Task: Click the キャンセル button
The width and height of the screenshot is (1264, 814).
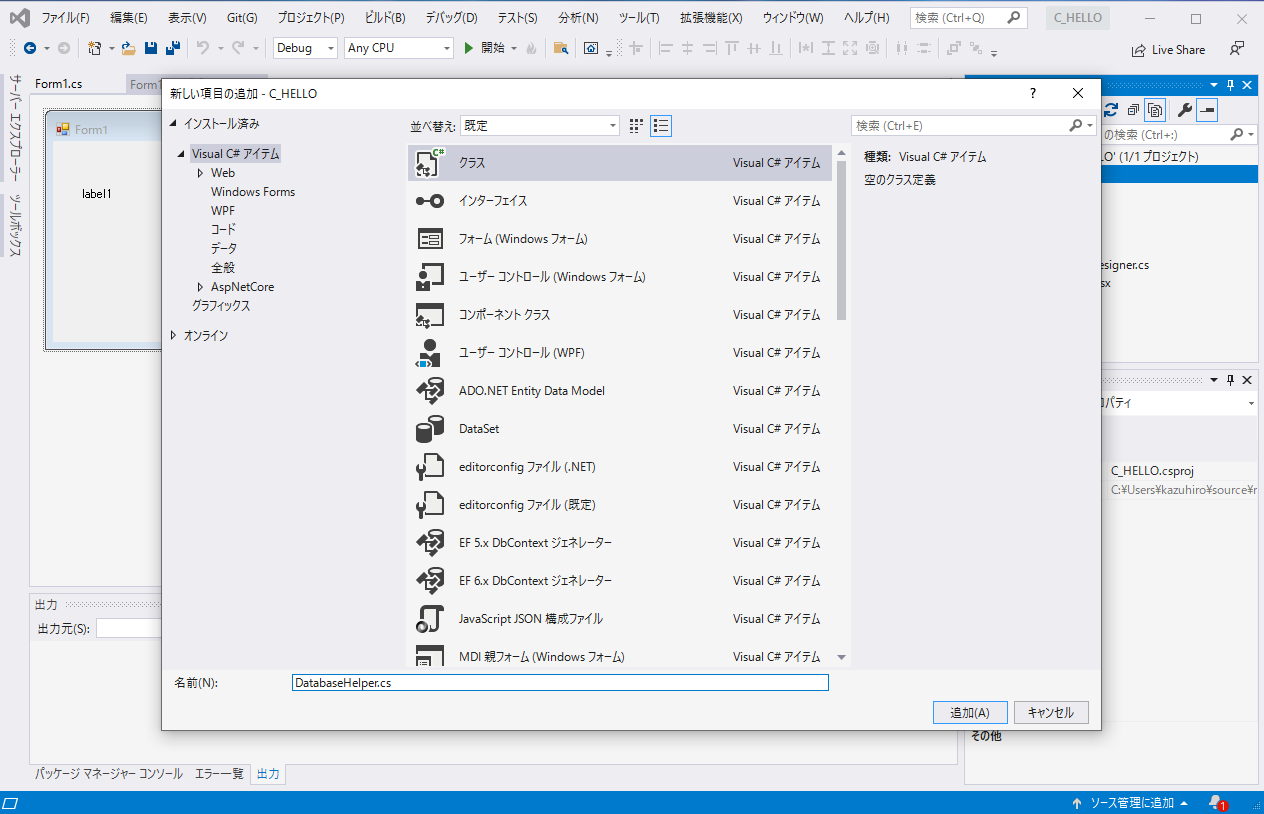Action: point(1050,713)
